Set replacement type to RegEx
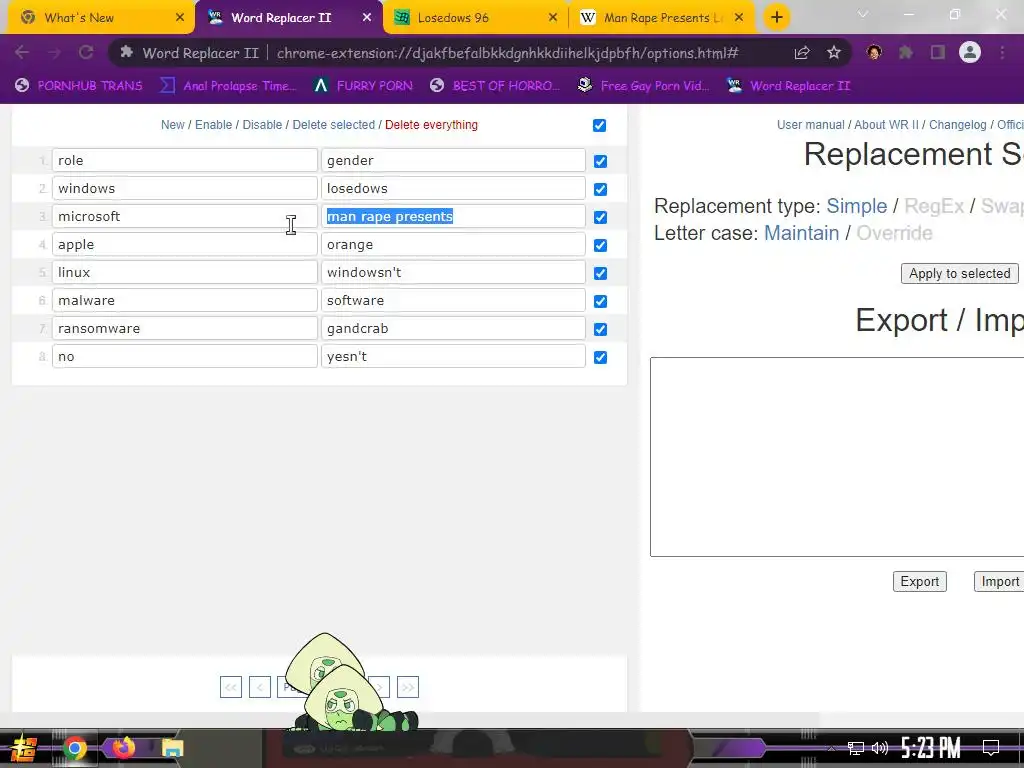1024x768 pixels. click(x=934, y=206)
